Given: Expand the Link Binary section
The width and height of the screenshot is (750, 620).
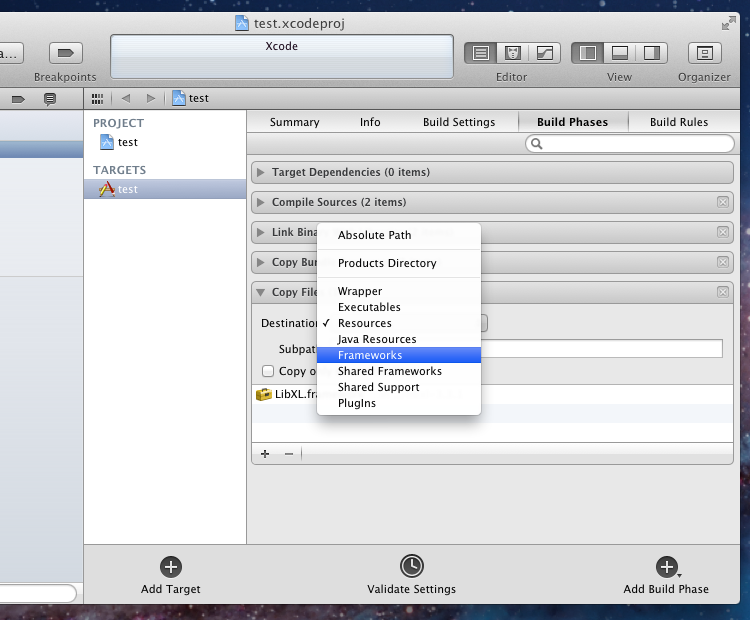Looking at the screenshot, I should (261, 232).
